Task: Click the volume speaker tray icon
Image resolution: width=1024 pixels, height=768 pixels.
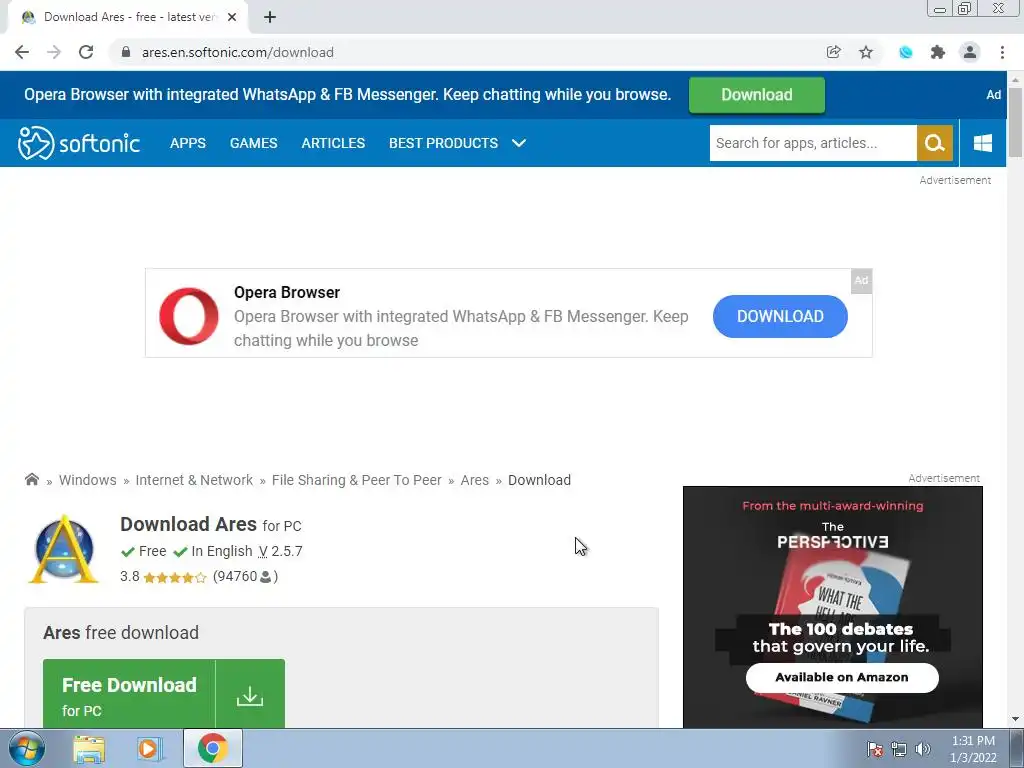Action: [x=923, y=749]
